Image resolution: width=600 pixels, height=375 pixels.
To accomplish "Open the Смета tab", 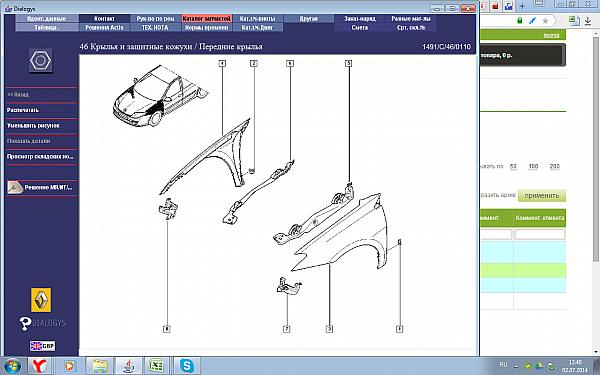I will [x=360, y=28].
